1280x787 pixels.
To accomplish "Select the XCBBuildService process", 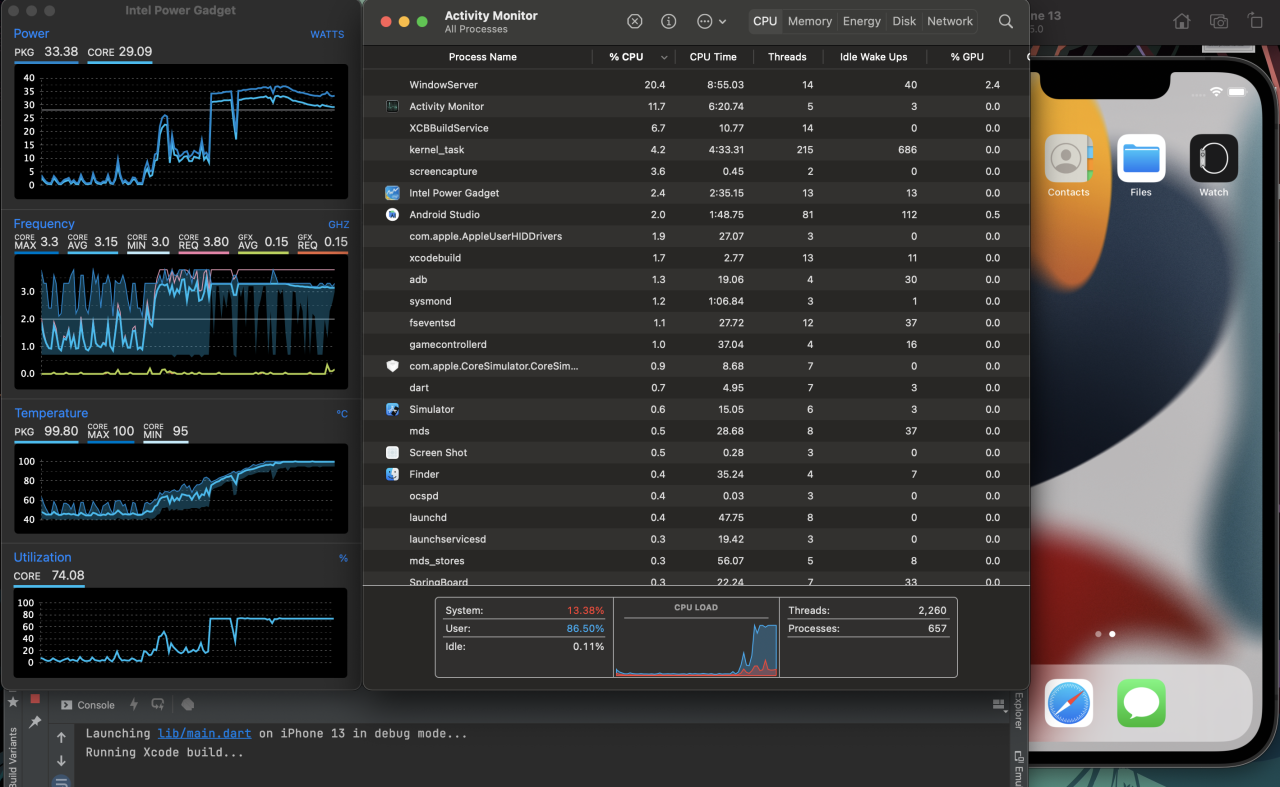I will (x=696, y=128).
